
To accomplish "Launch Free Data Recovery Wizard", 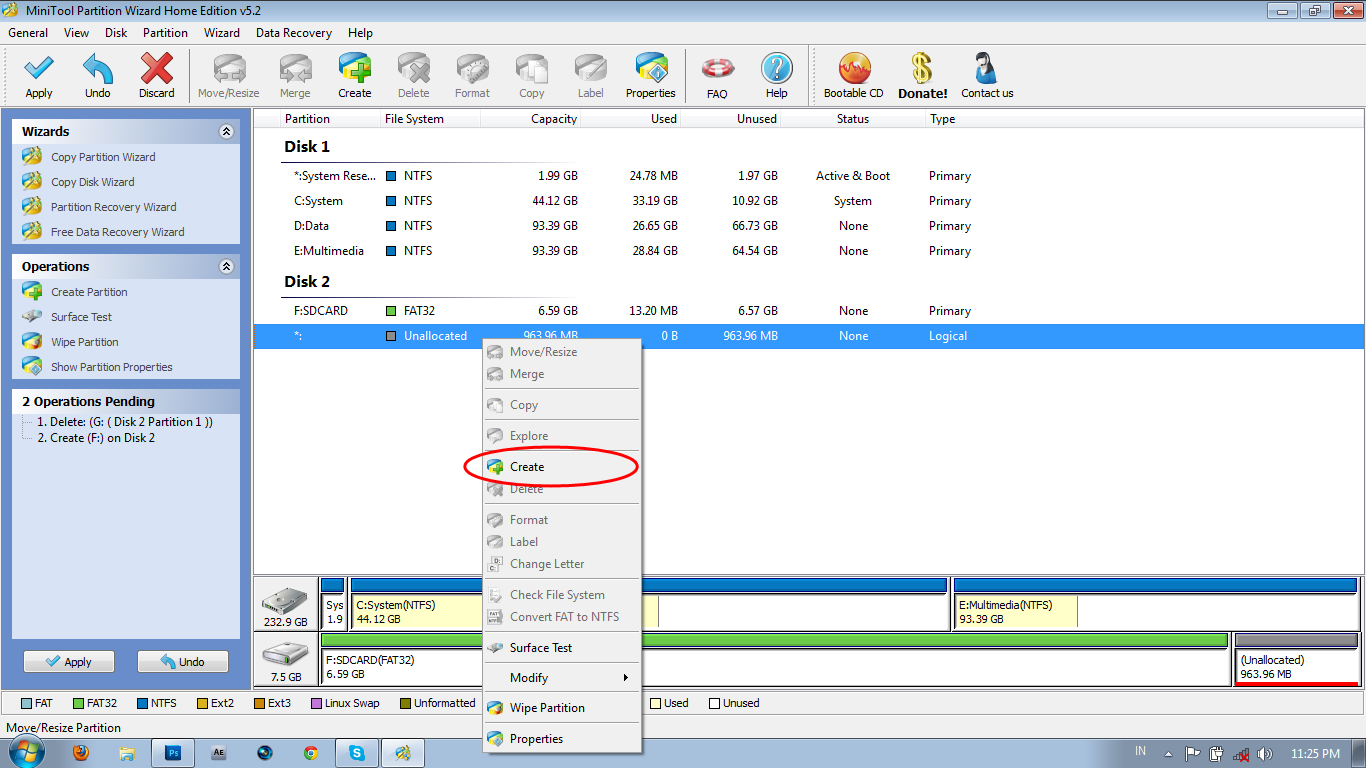I will tap(118, 232).
